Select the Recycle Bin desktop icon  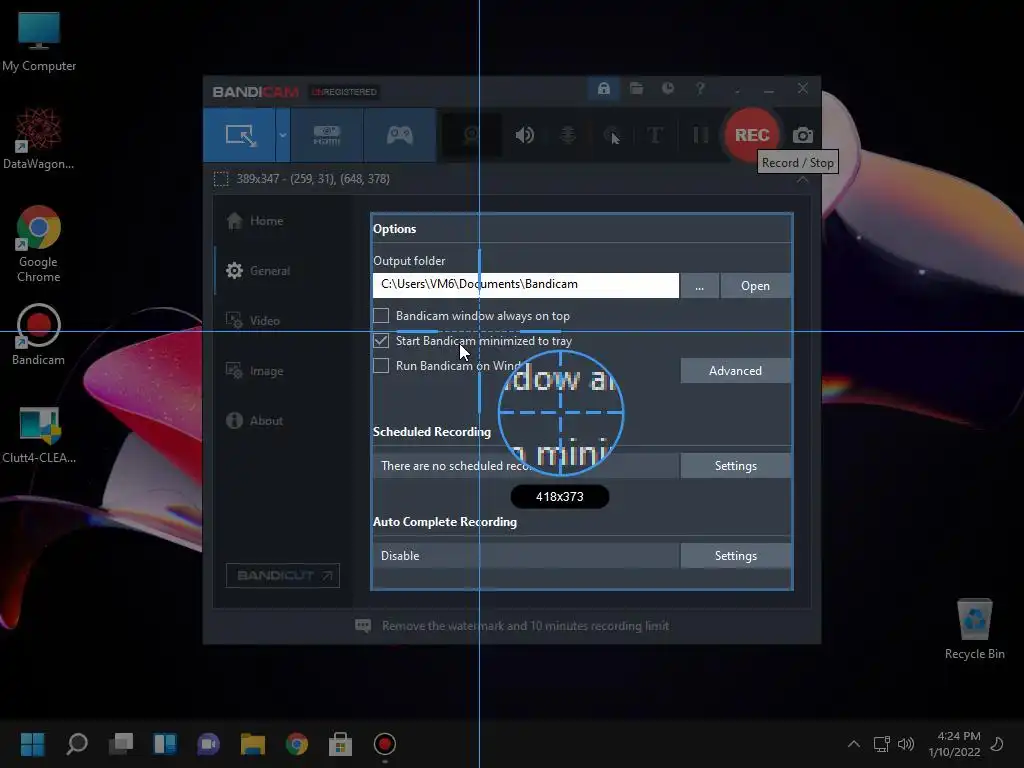click(x=974, y=629)
